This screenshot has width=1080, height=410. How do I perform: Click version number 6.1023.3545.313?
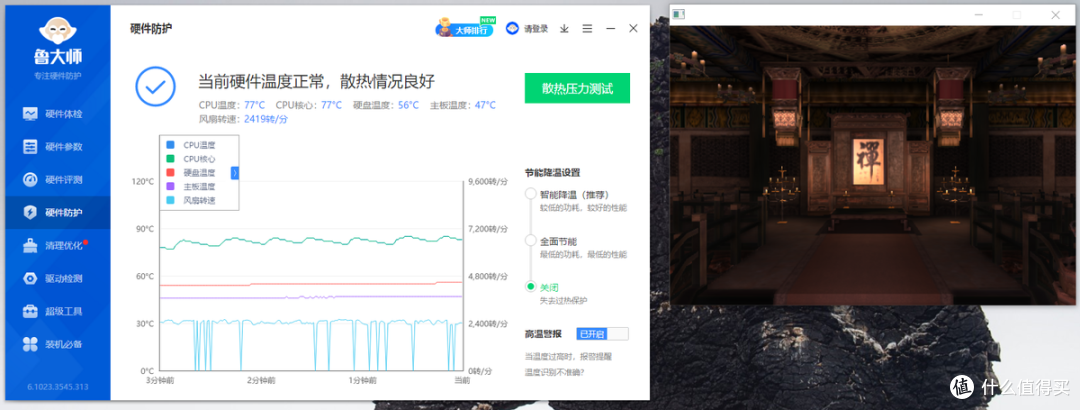(58, 387)
